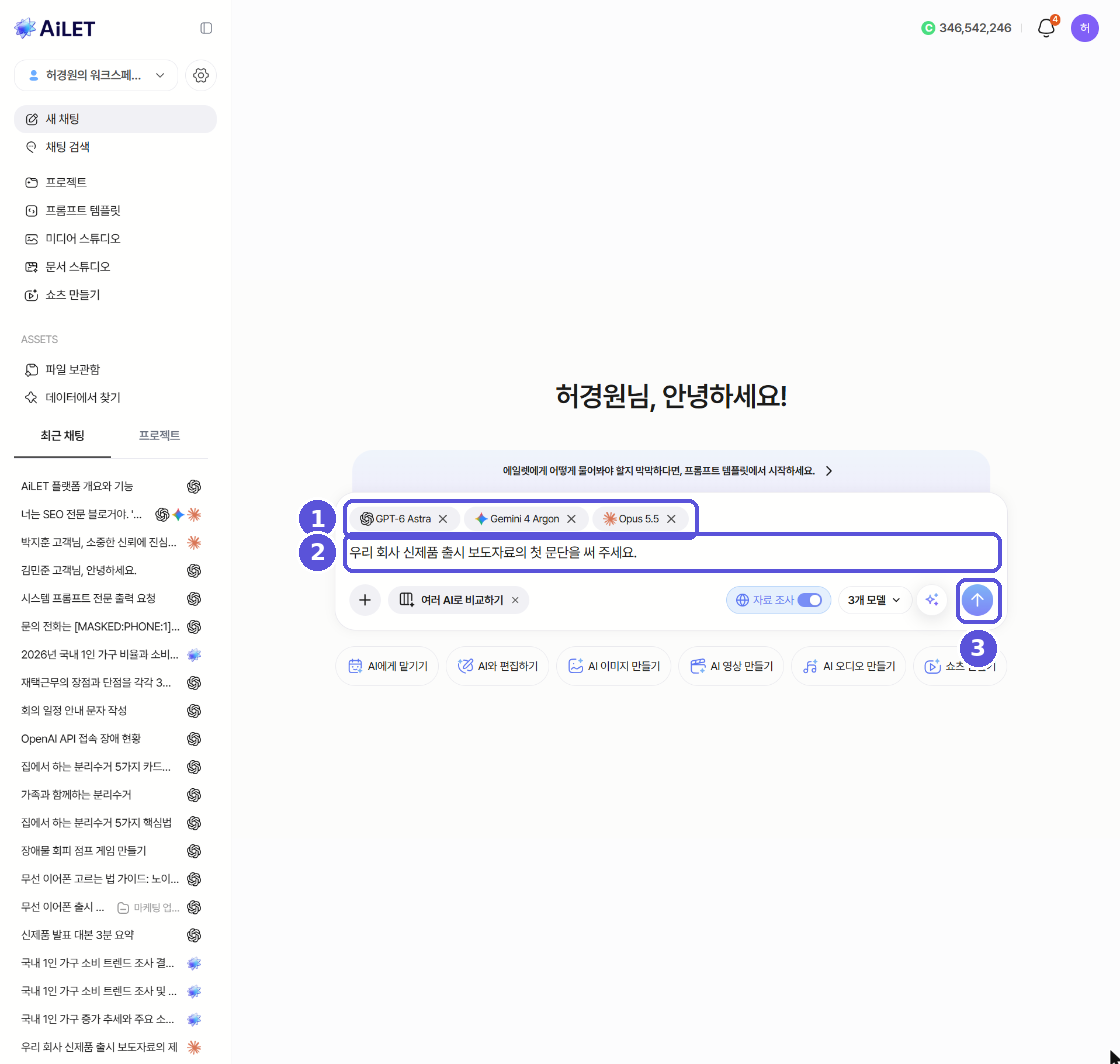This screenshot has height=1064, width=1120.
Task: Expand the 허경원의 워크스페이스 dropdown
Action: tap(96, 75)
